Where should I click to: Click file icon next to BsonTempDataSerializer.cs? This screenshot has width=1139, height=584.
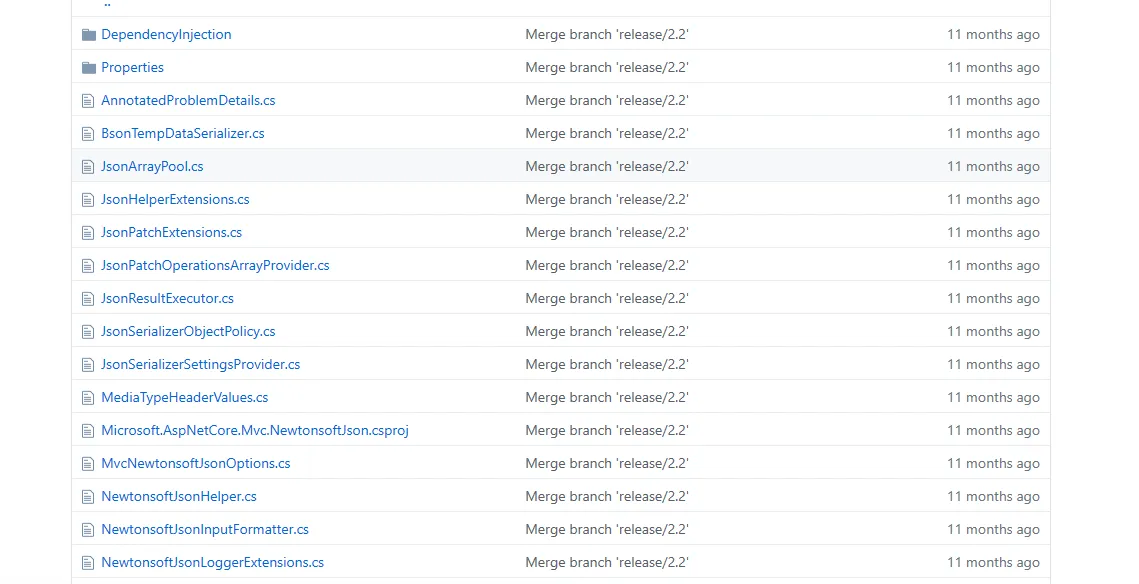[88, 134]
